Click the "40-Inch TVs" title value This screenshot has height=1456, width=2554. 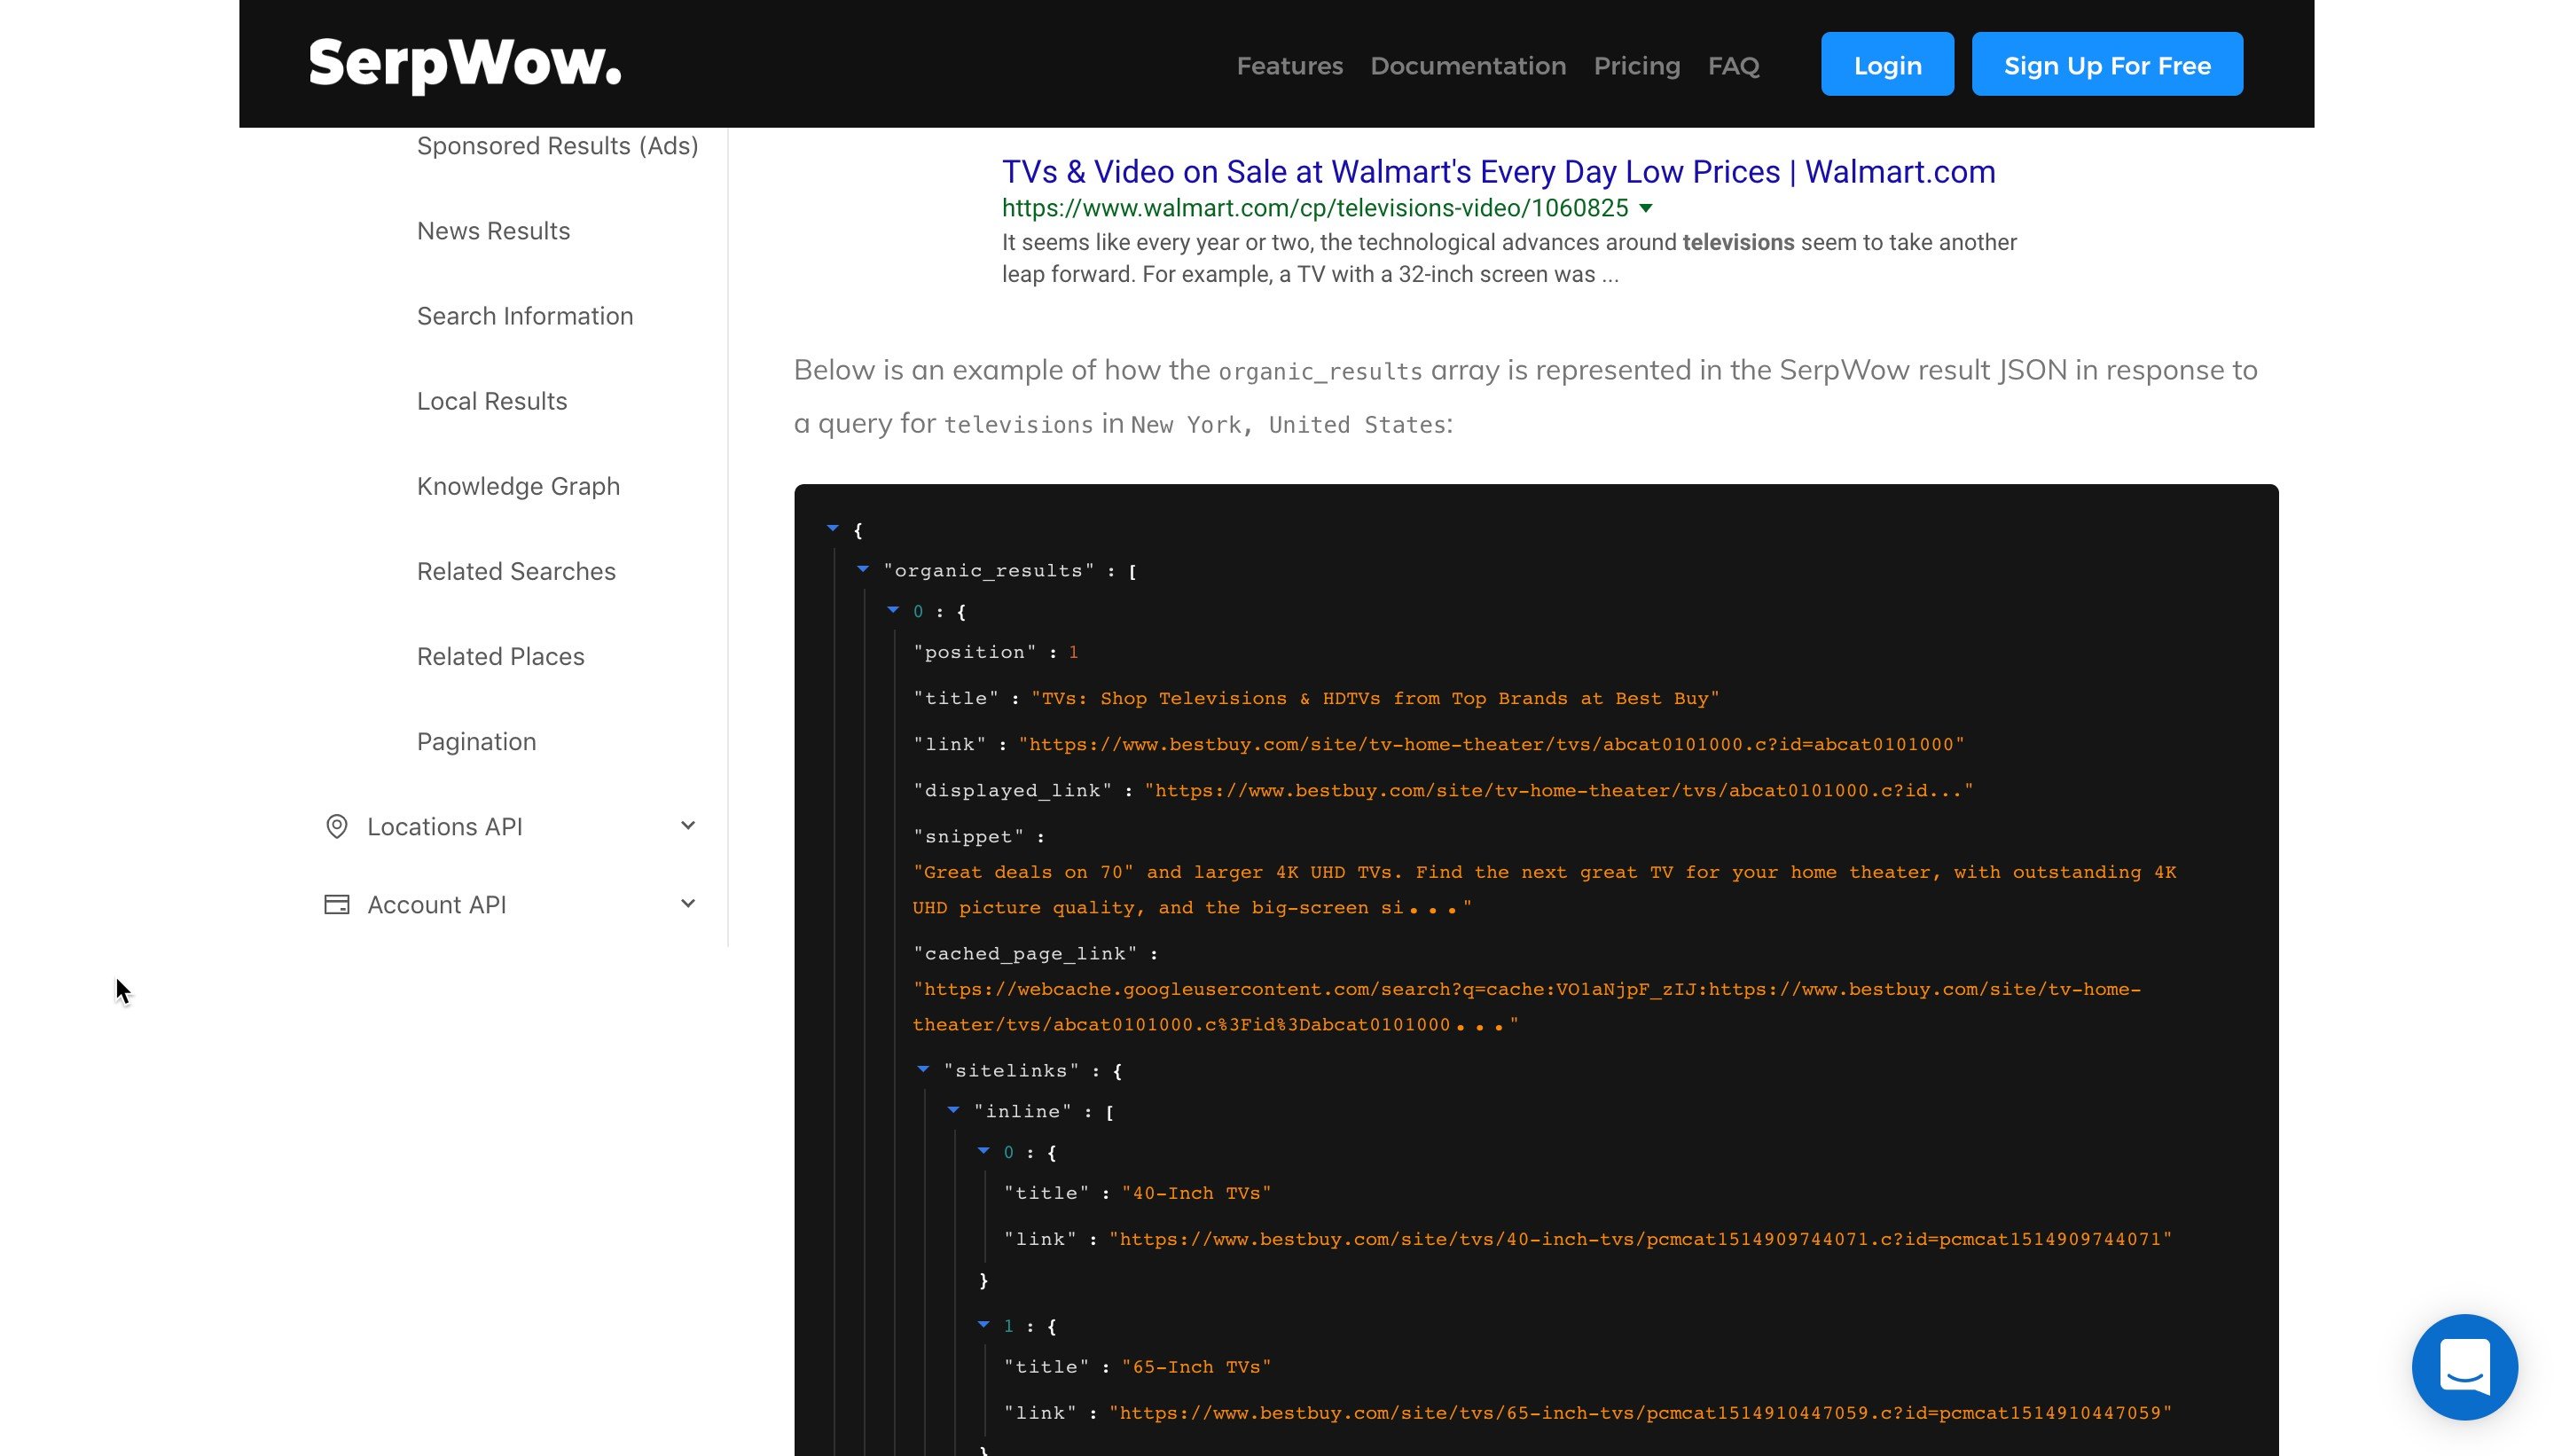point(1196,1193)
